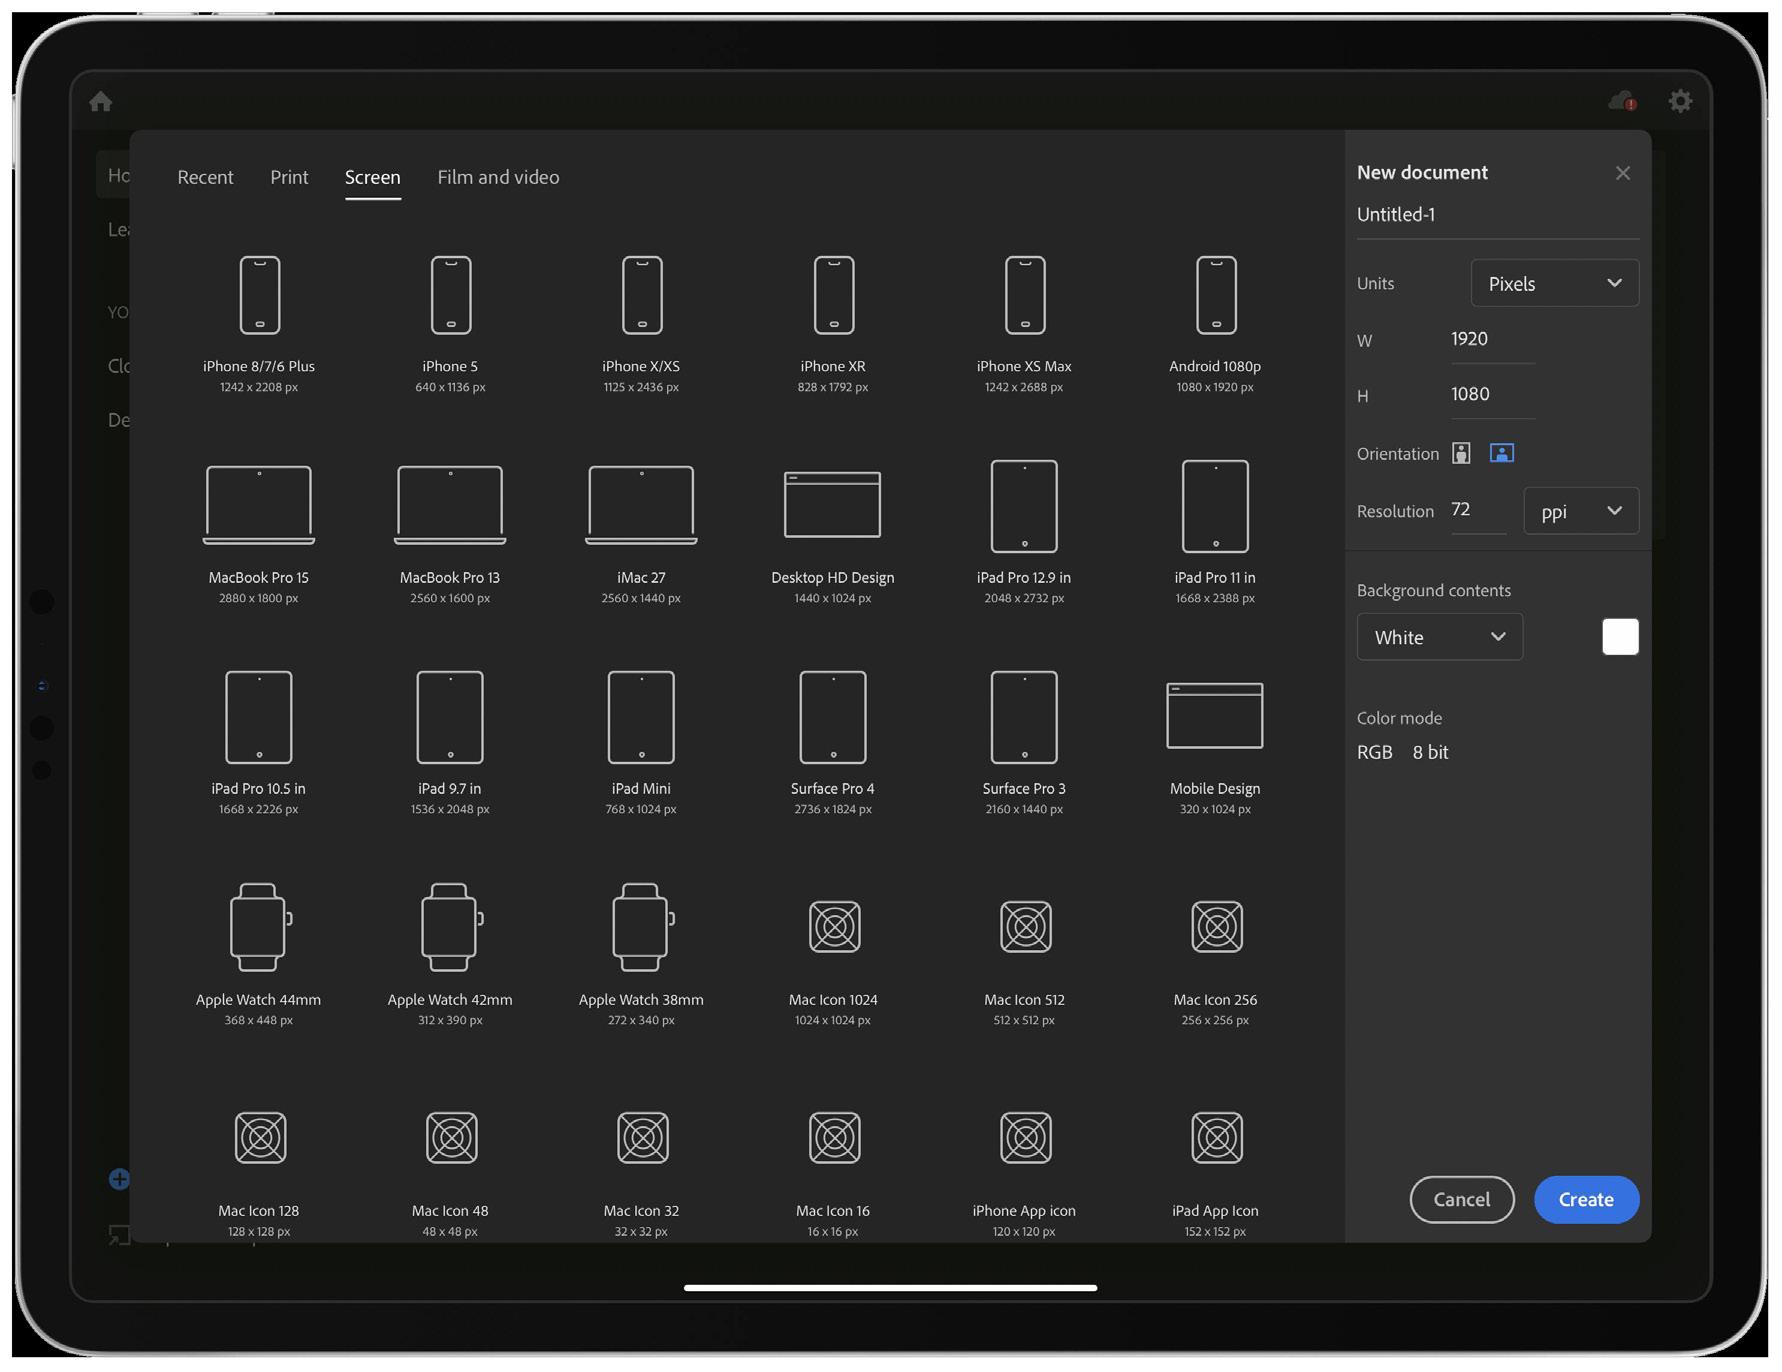Set portrait orientation
Screen dimensions: 1782x1372
point(1461,453)
